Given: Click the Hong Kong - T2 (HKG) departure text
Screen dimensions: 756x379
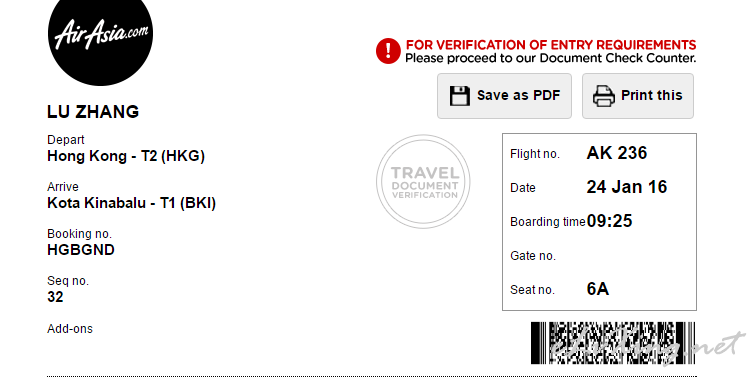Looking at the screenshot, I should click(x=126, y=156).
